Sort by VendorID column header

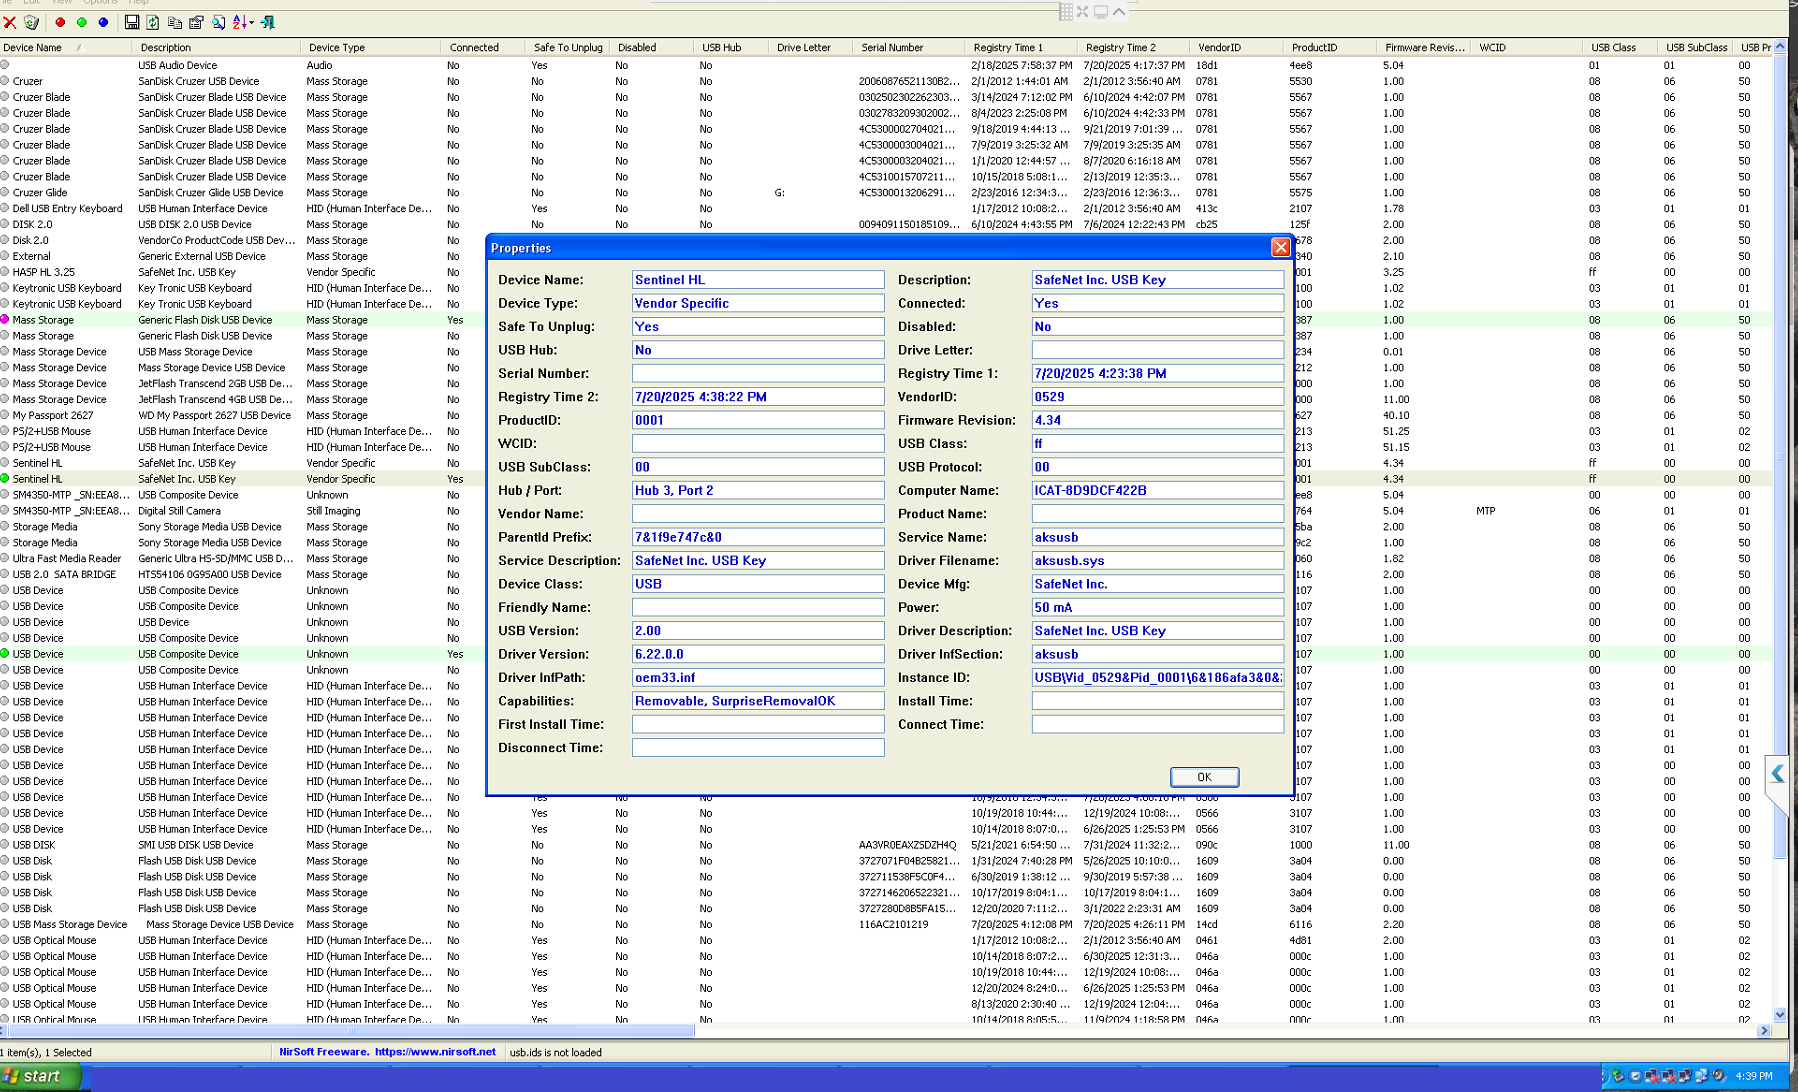tap(1236, 47)
